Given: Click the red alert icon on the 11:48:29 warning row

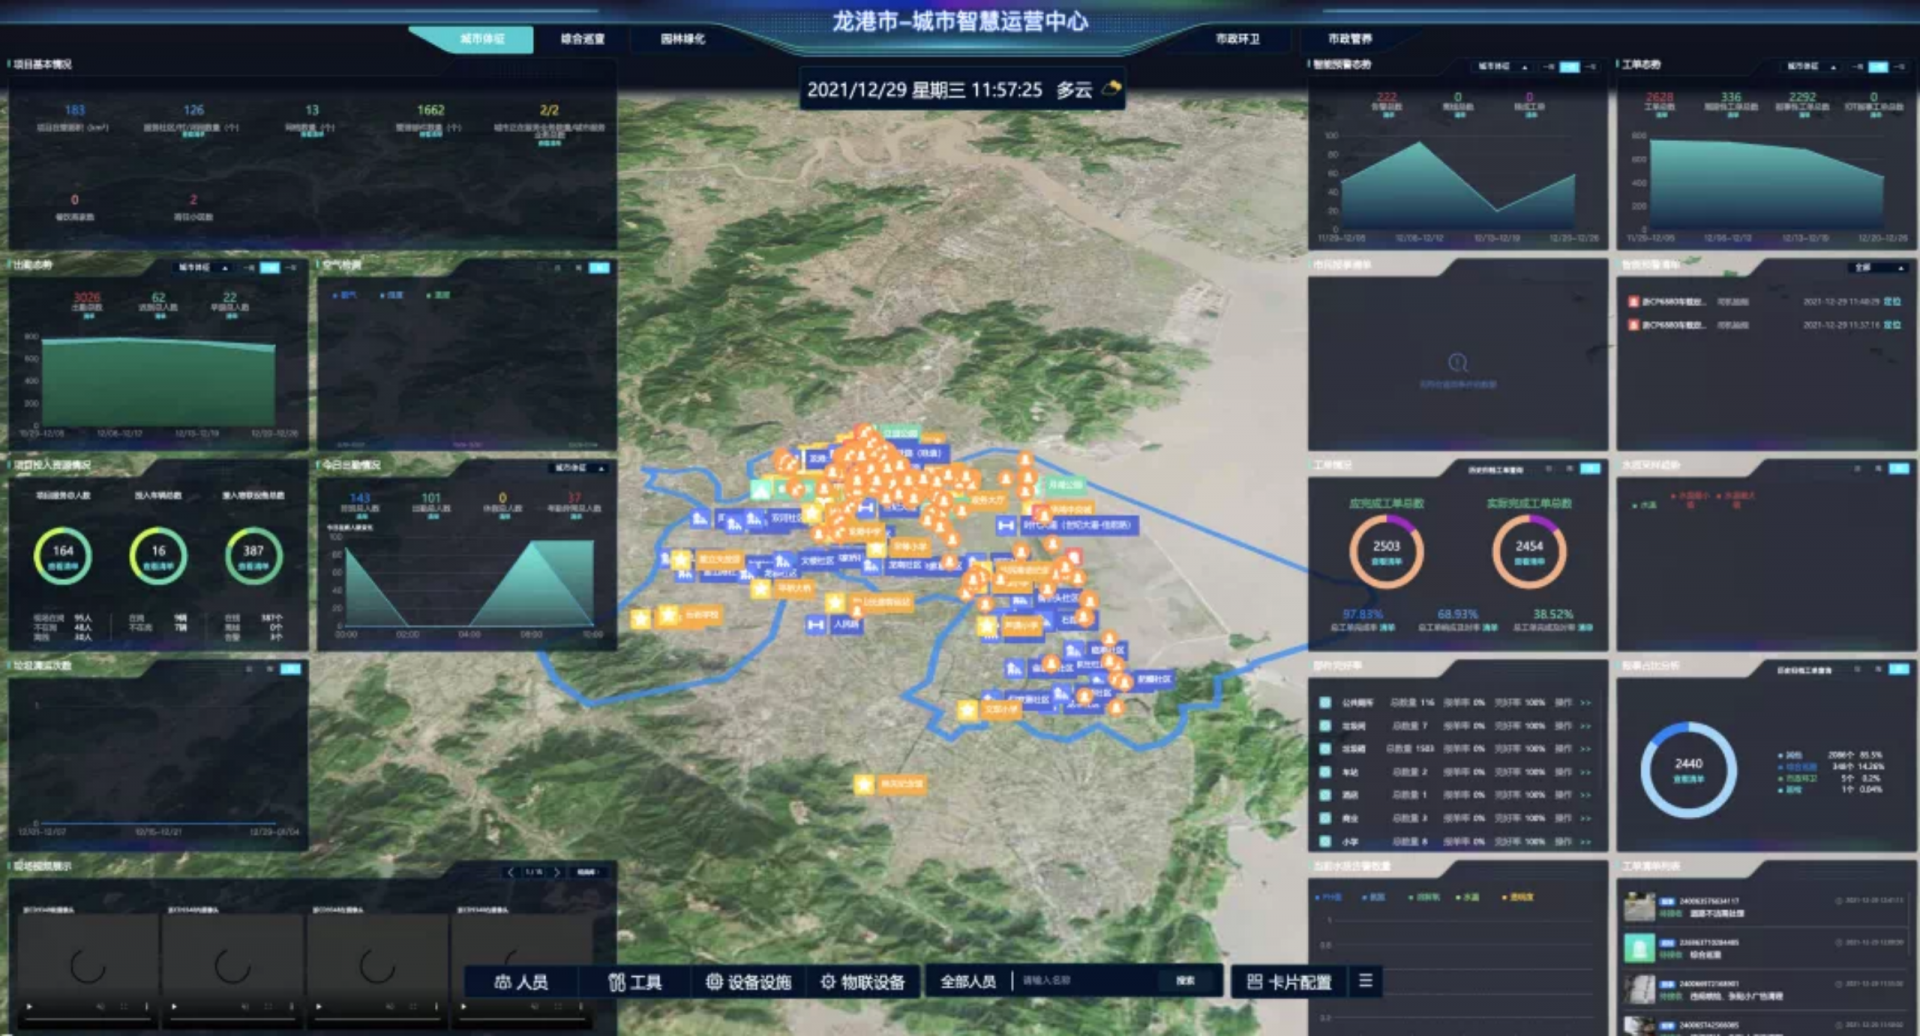Looking at the screenshot, I should 1633,301.
